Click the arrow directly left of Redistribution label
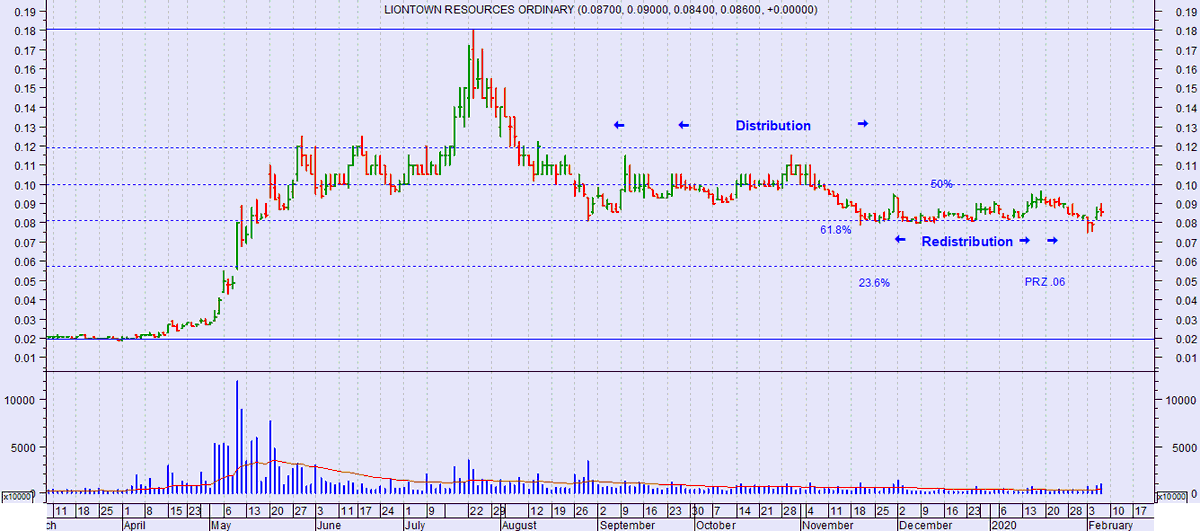Viewport: 1200px width, 531px height. click(900, 240)
